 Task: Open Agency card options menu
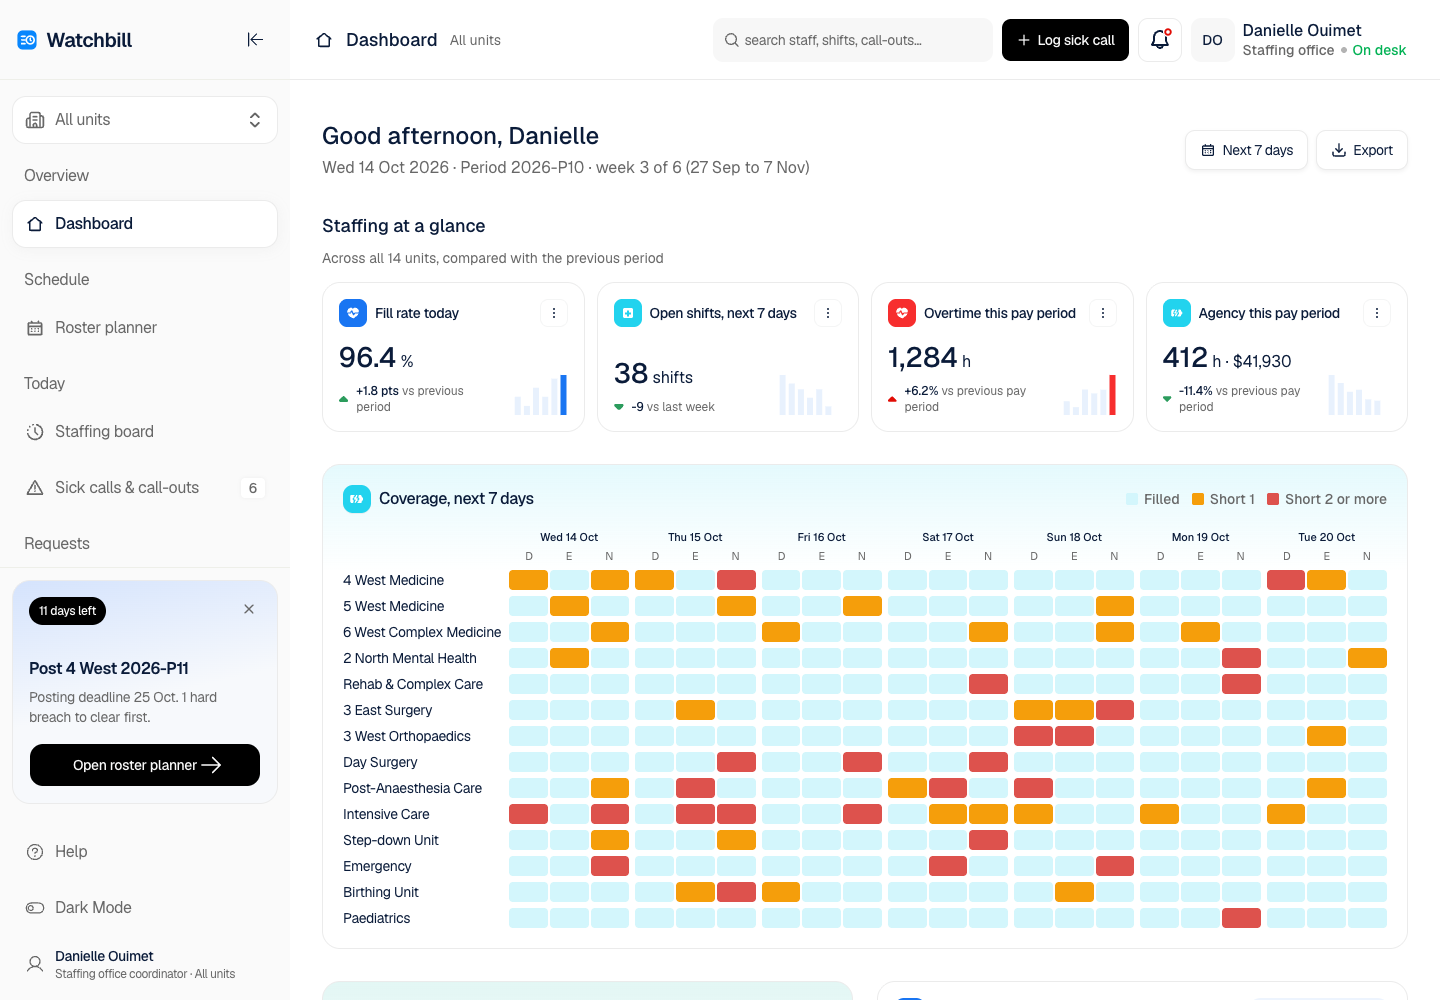[1377, 313]
